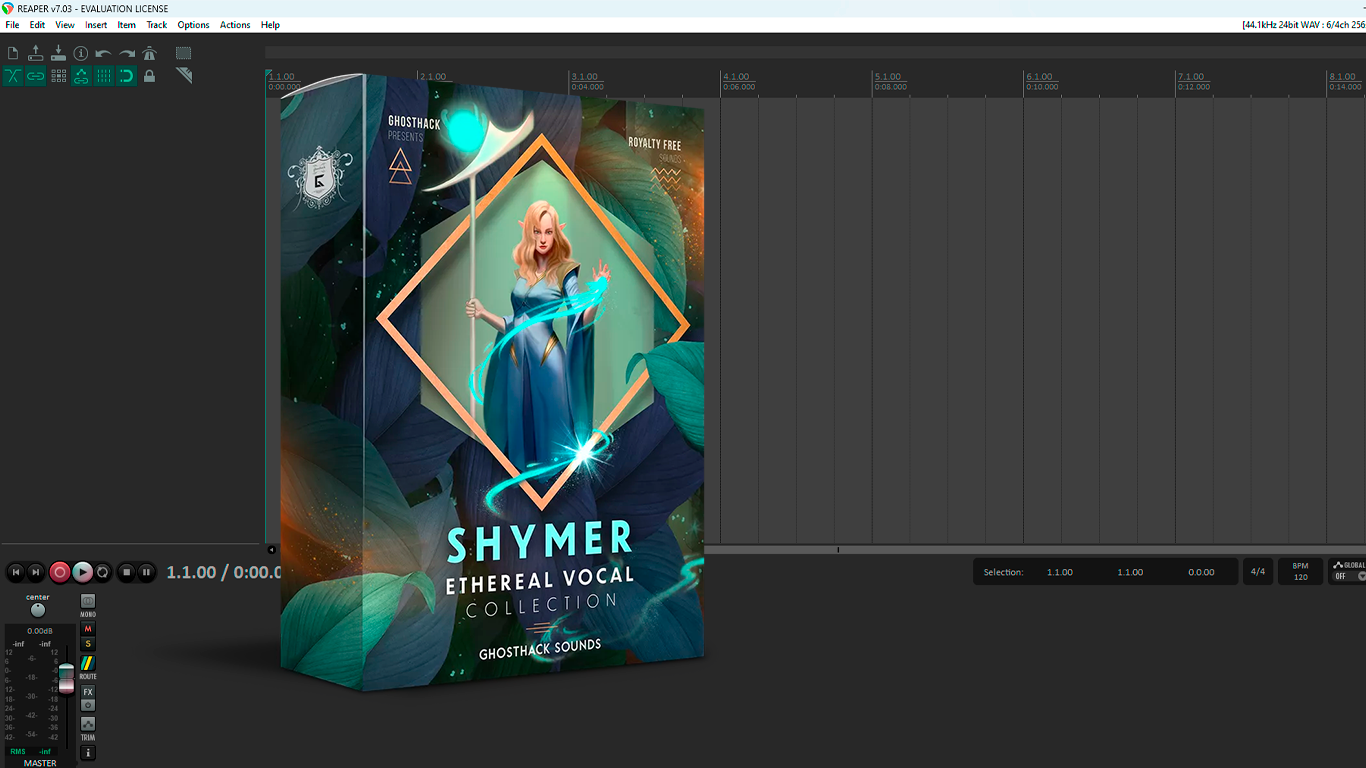The height and width of the screenshot is (768, 1366).
Task: Click the 4/4 time signature field
Action: coord(1258,572)
